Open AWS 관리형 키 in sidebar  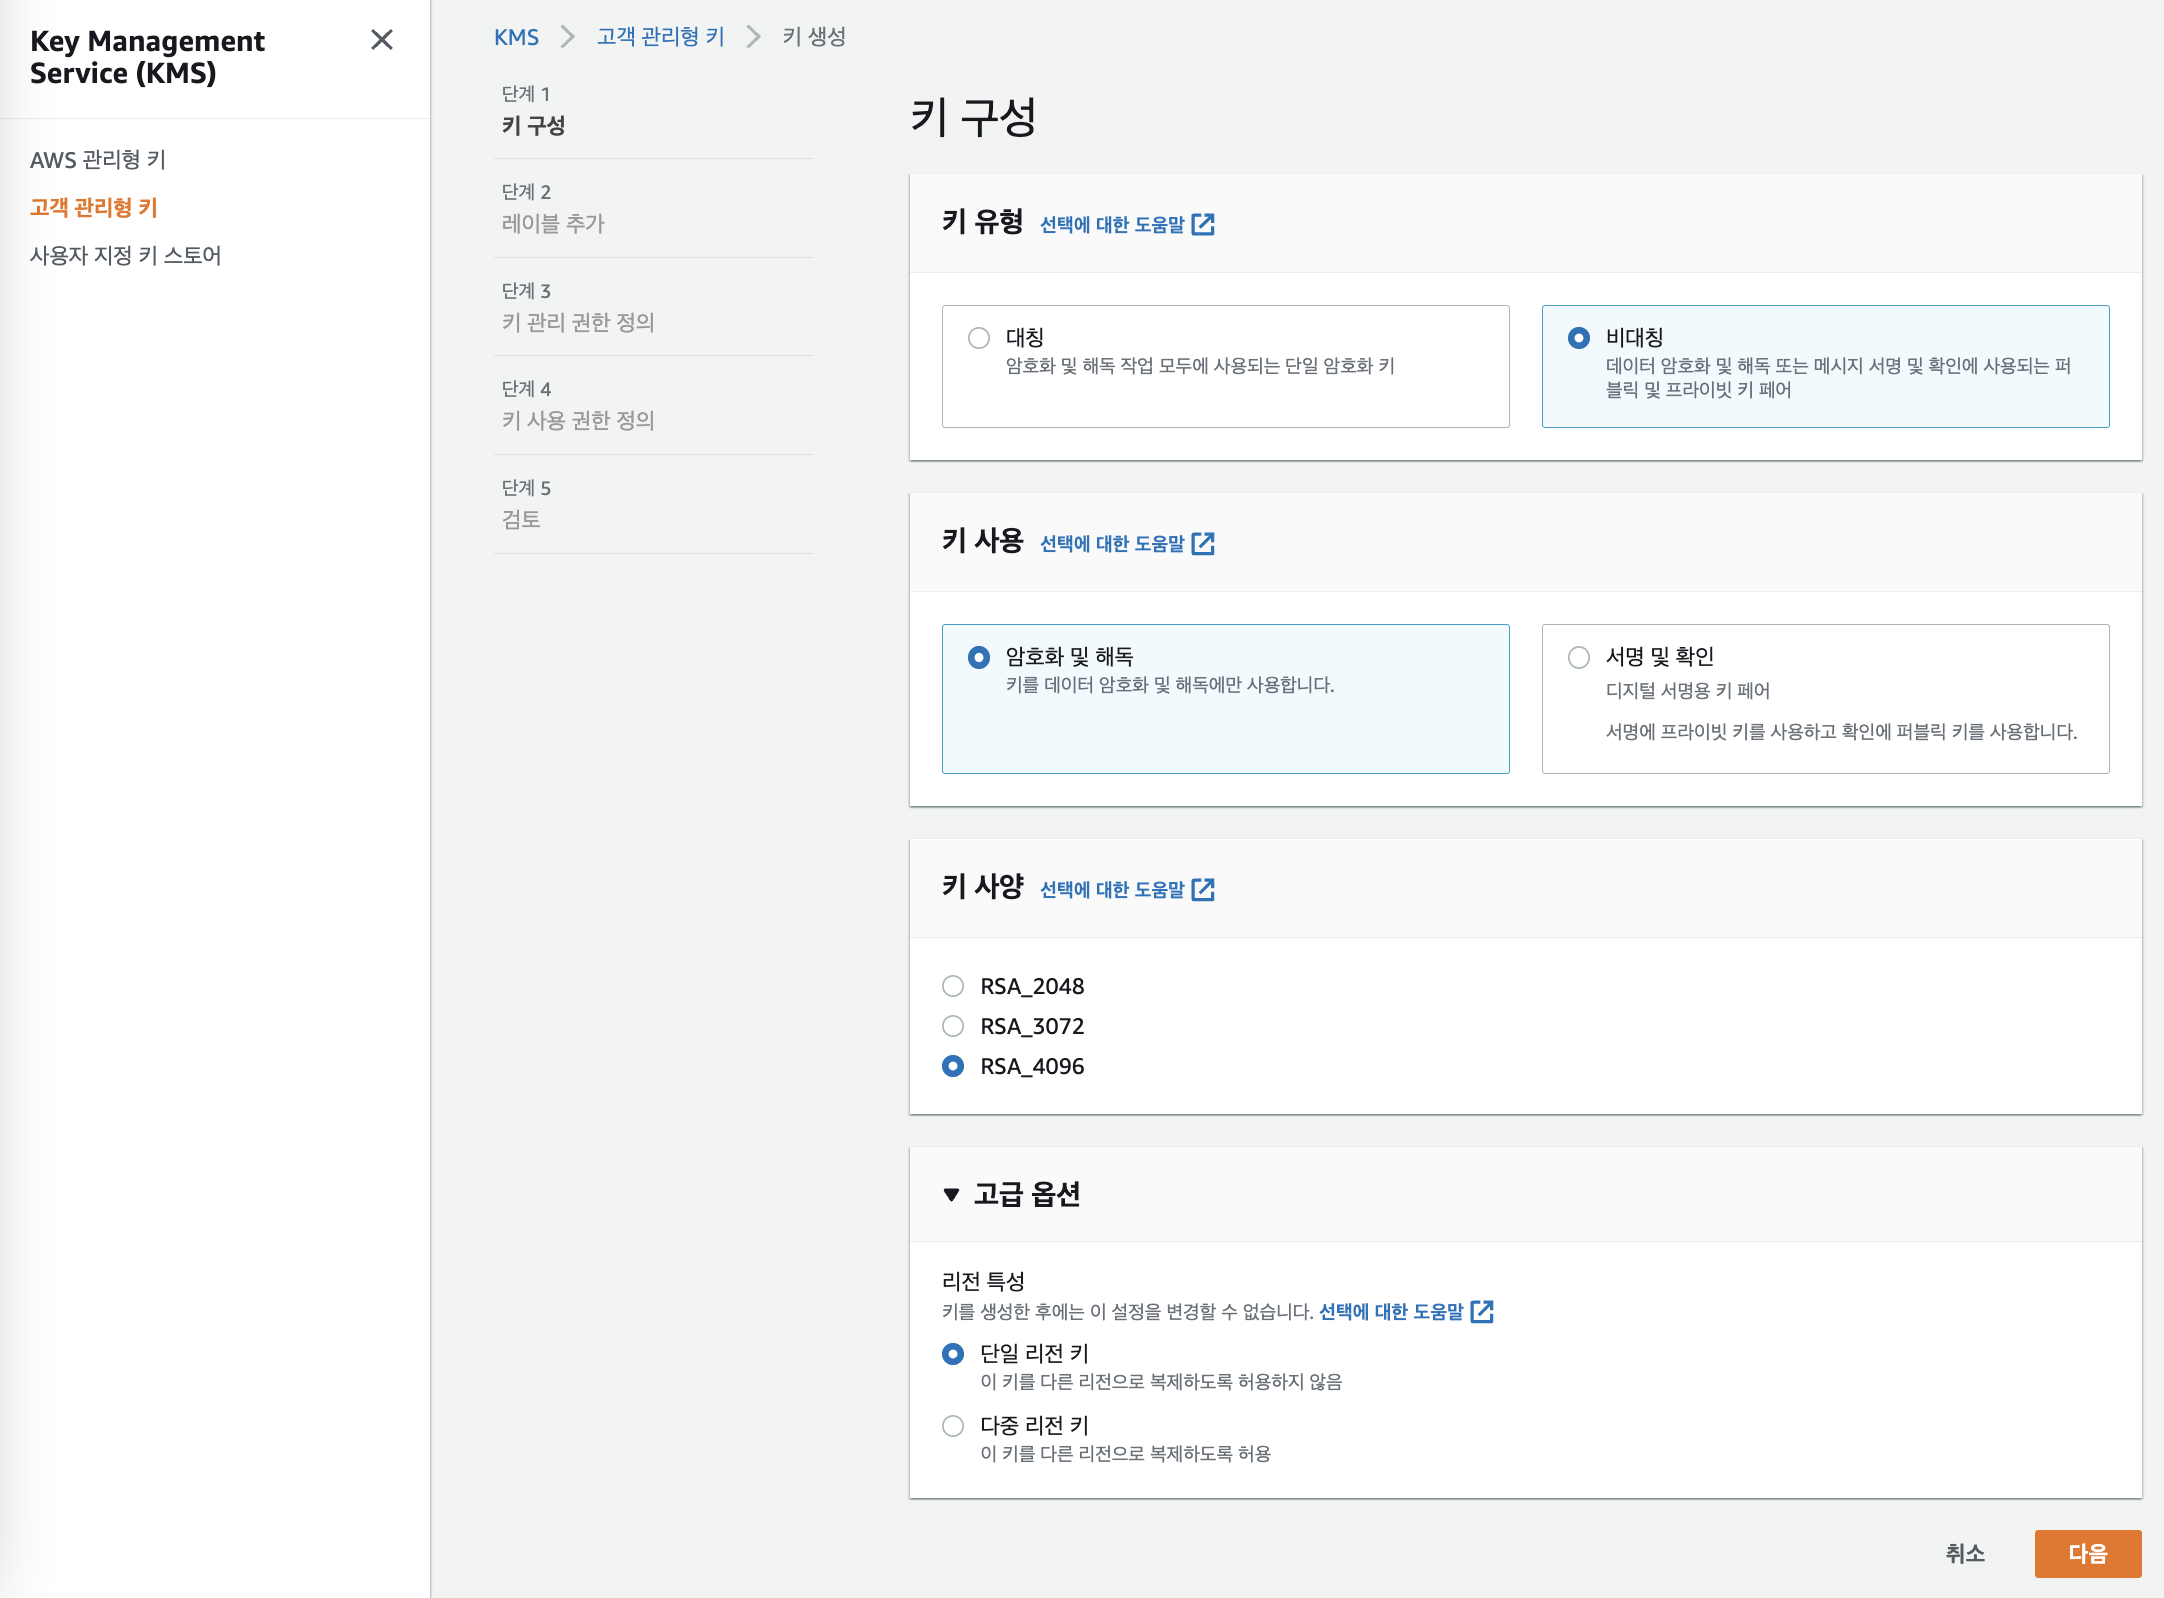click(x=98, y=160)
